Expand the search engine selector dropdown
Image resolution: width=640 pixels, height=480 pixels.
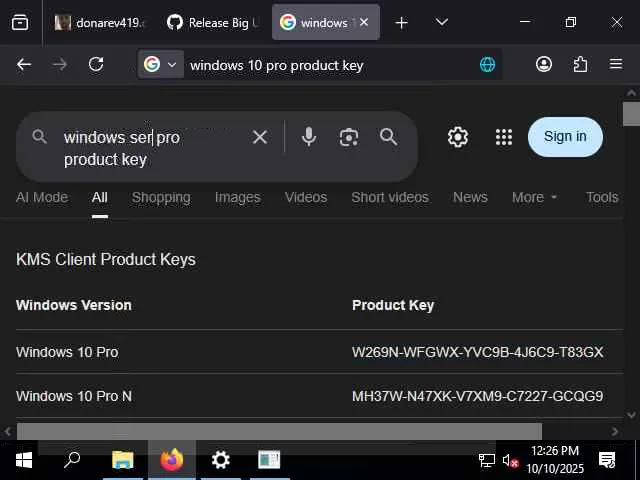click(x=159, y=64)
